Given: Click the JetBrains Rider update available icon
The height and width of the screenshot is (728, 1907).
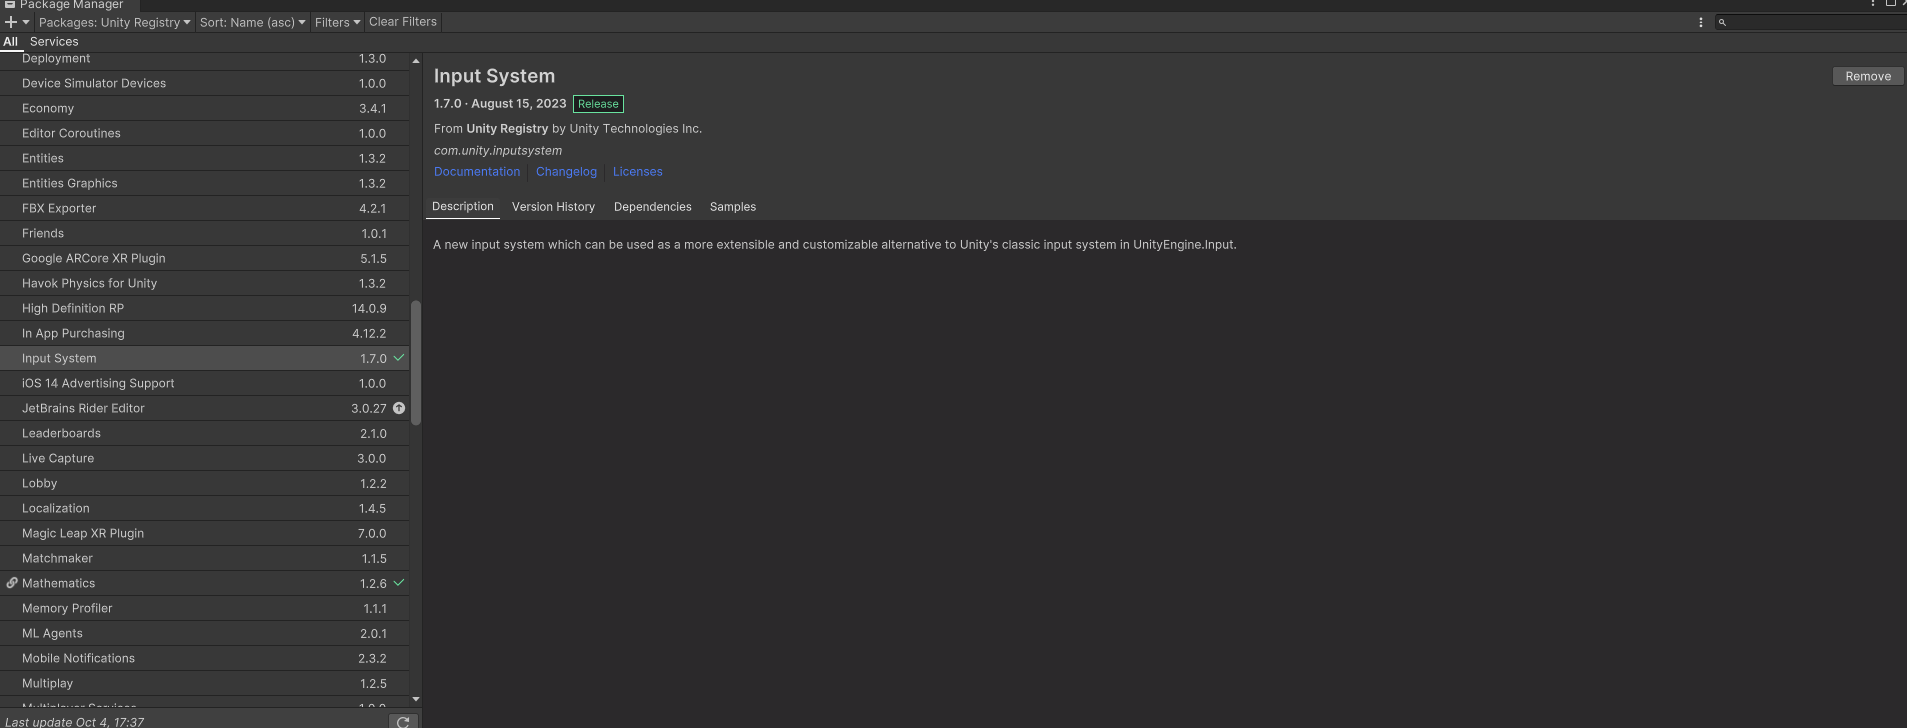Looking at the screenshot, I should 399,408.
